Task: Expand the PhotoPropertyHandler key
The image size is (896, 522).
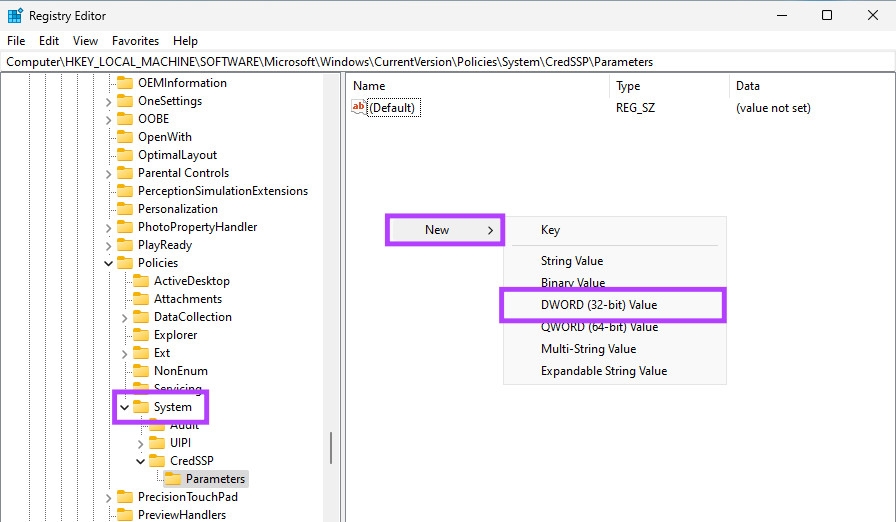Action: tap(109, 227)
